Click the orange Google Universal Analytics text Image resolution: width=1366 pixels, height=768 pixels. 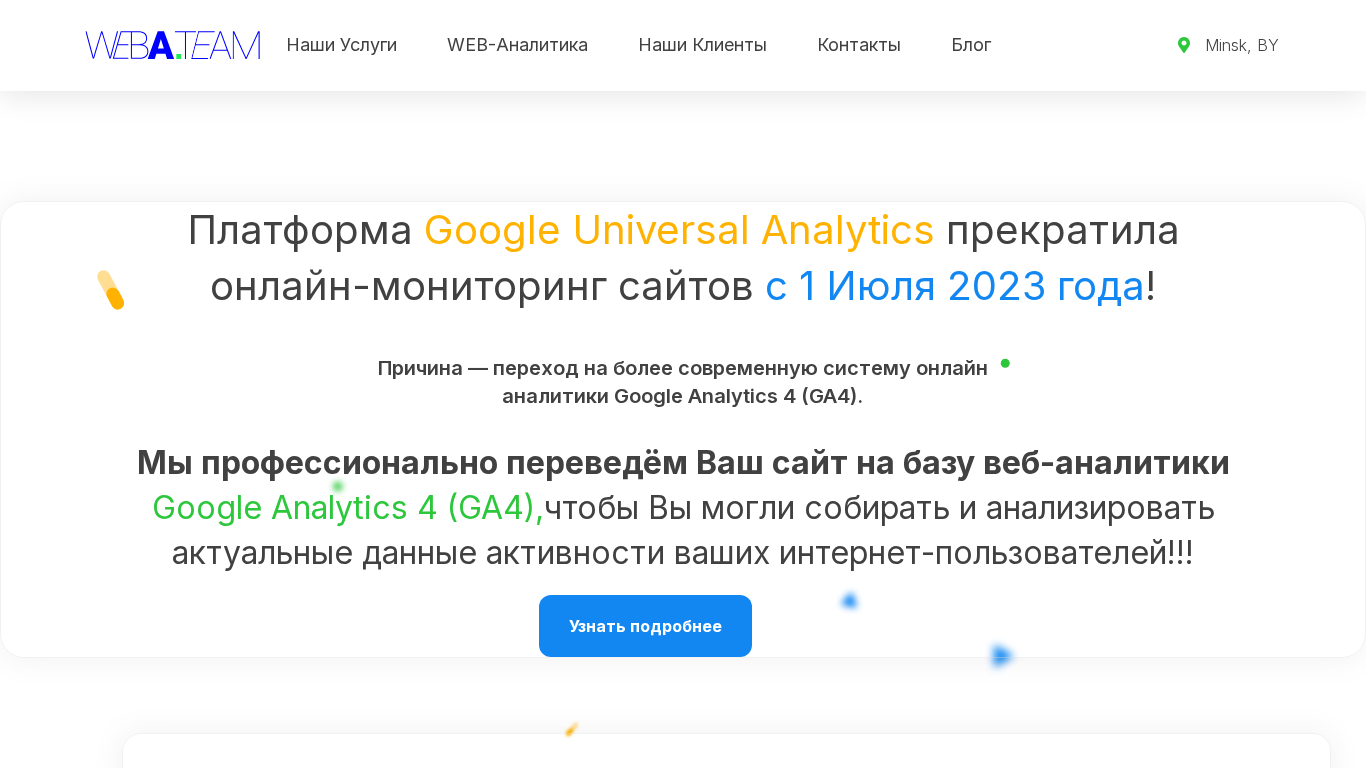(x=678, y=230)
